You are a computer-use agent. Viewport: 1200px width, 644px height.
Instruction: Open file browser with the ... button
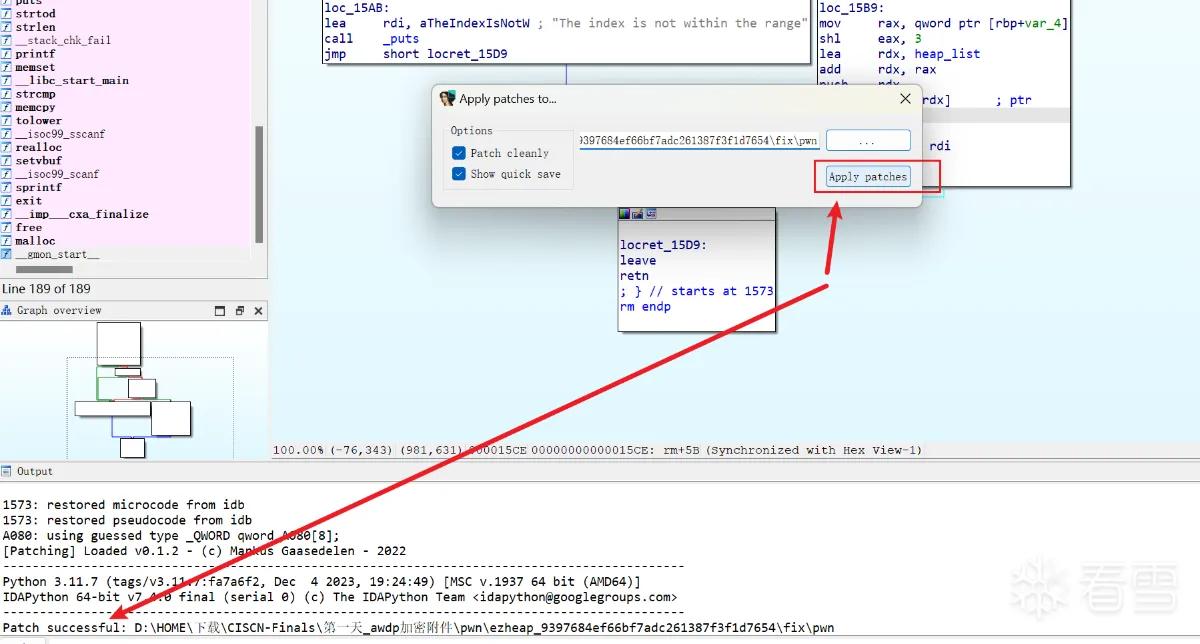(x=868, y=141)
